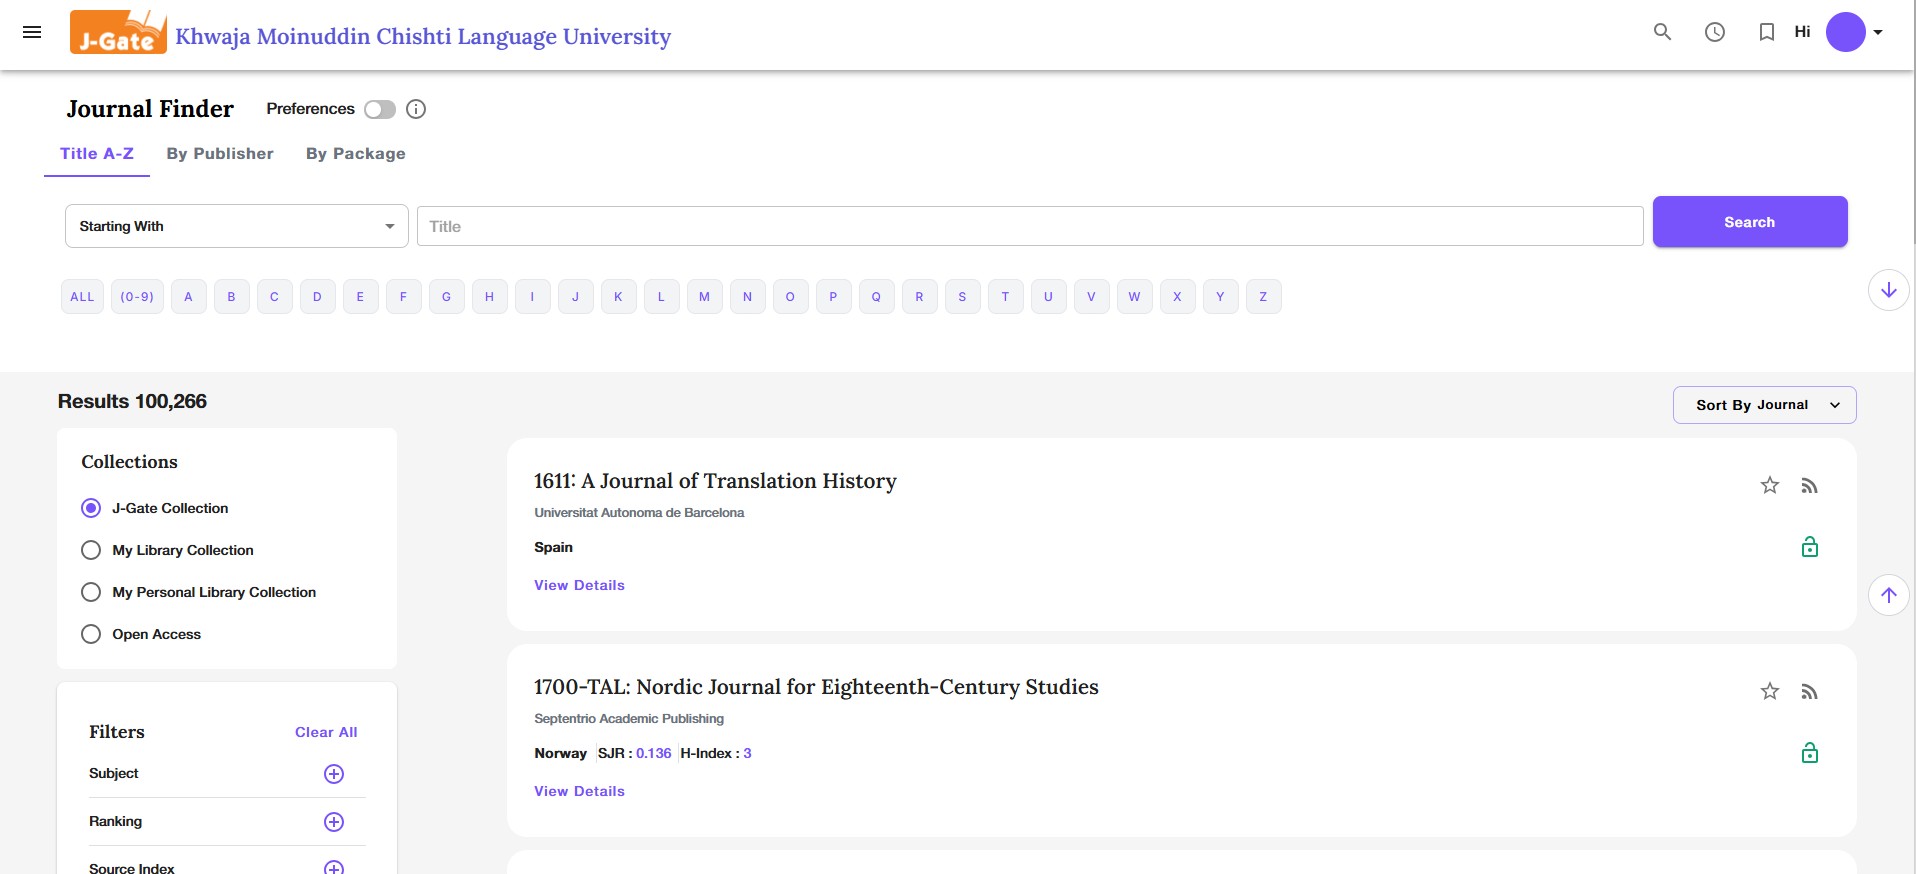The height and width of the screenshot is (874, 1916).
Task: Open the bookmarks icon in header
Action: point(1766,32)
